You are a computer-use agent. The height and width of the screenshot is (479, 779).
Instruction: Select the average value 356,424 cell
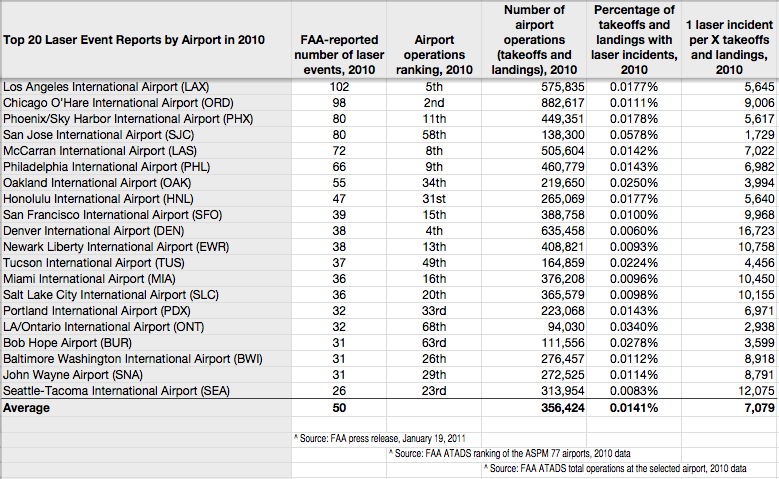534,408
